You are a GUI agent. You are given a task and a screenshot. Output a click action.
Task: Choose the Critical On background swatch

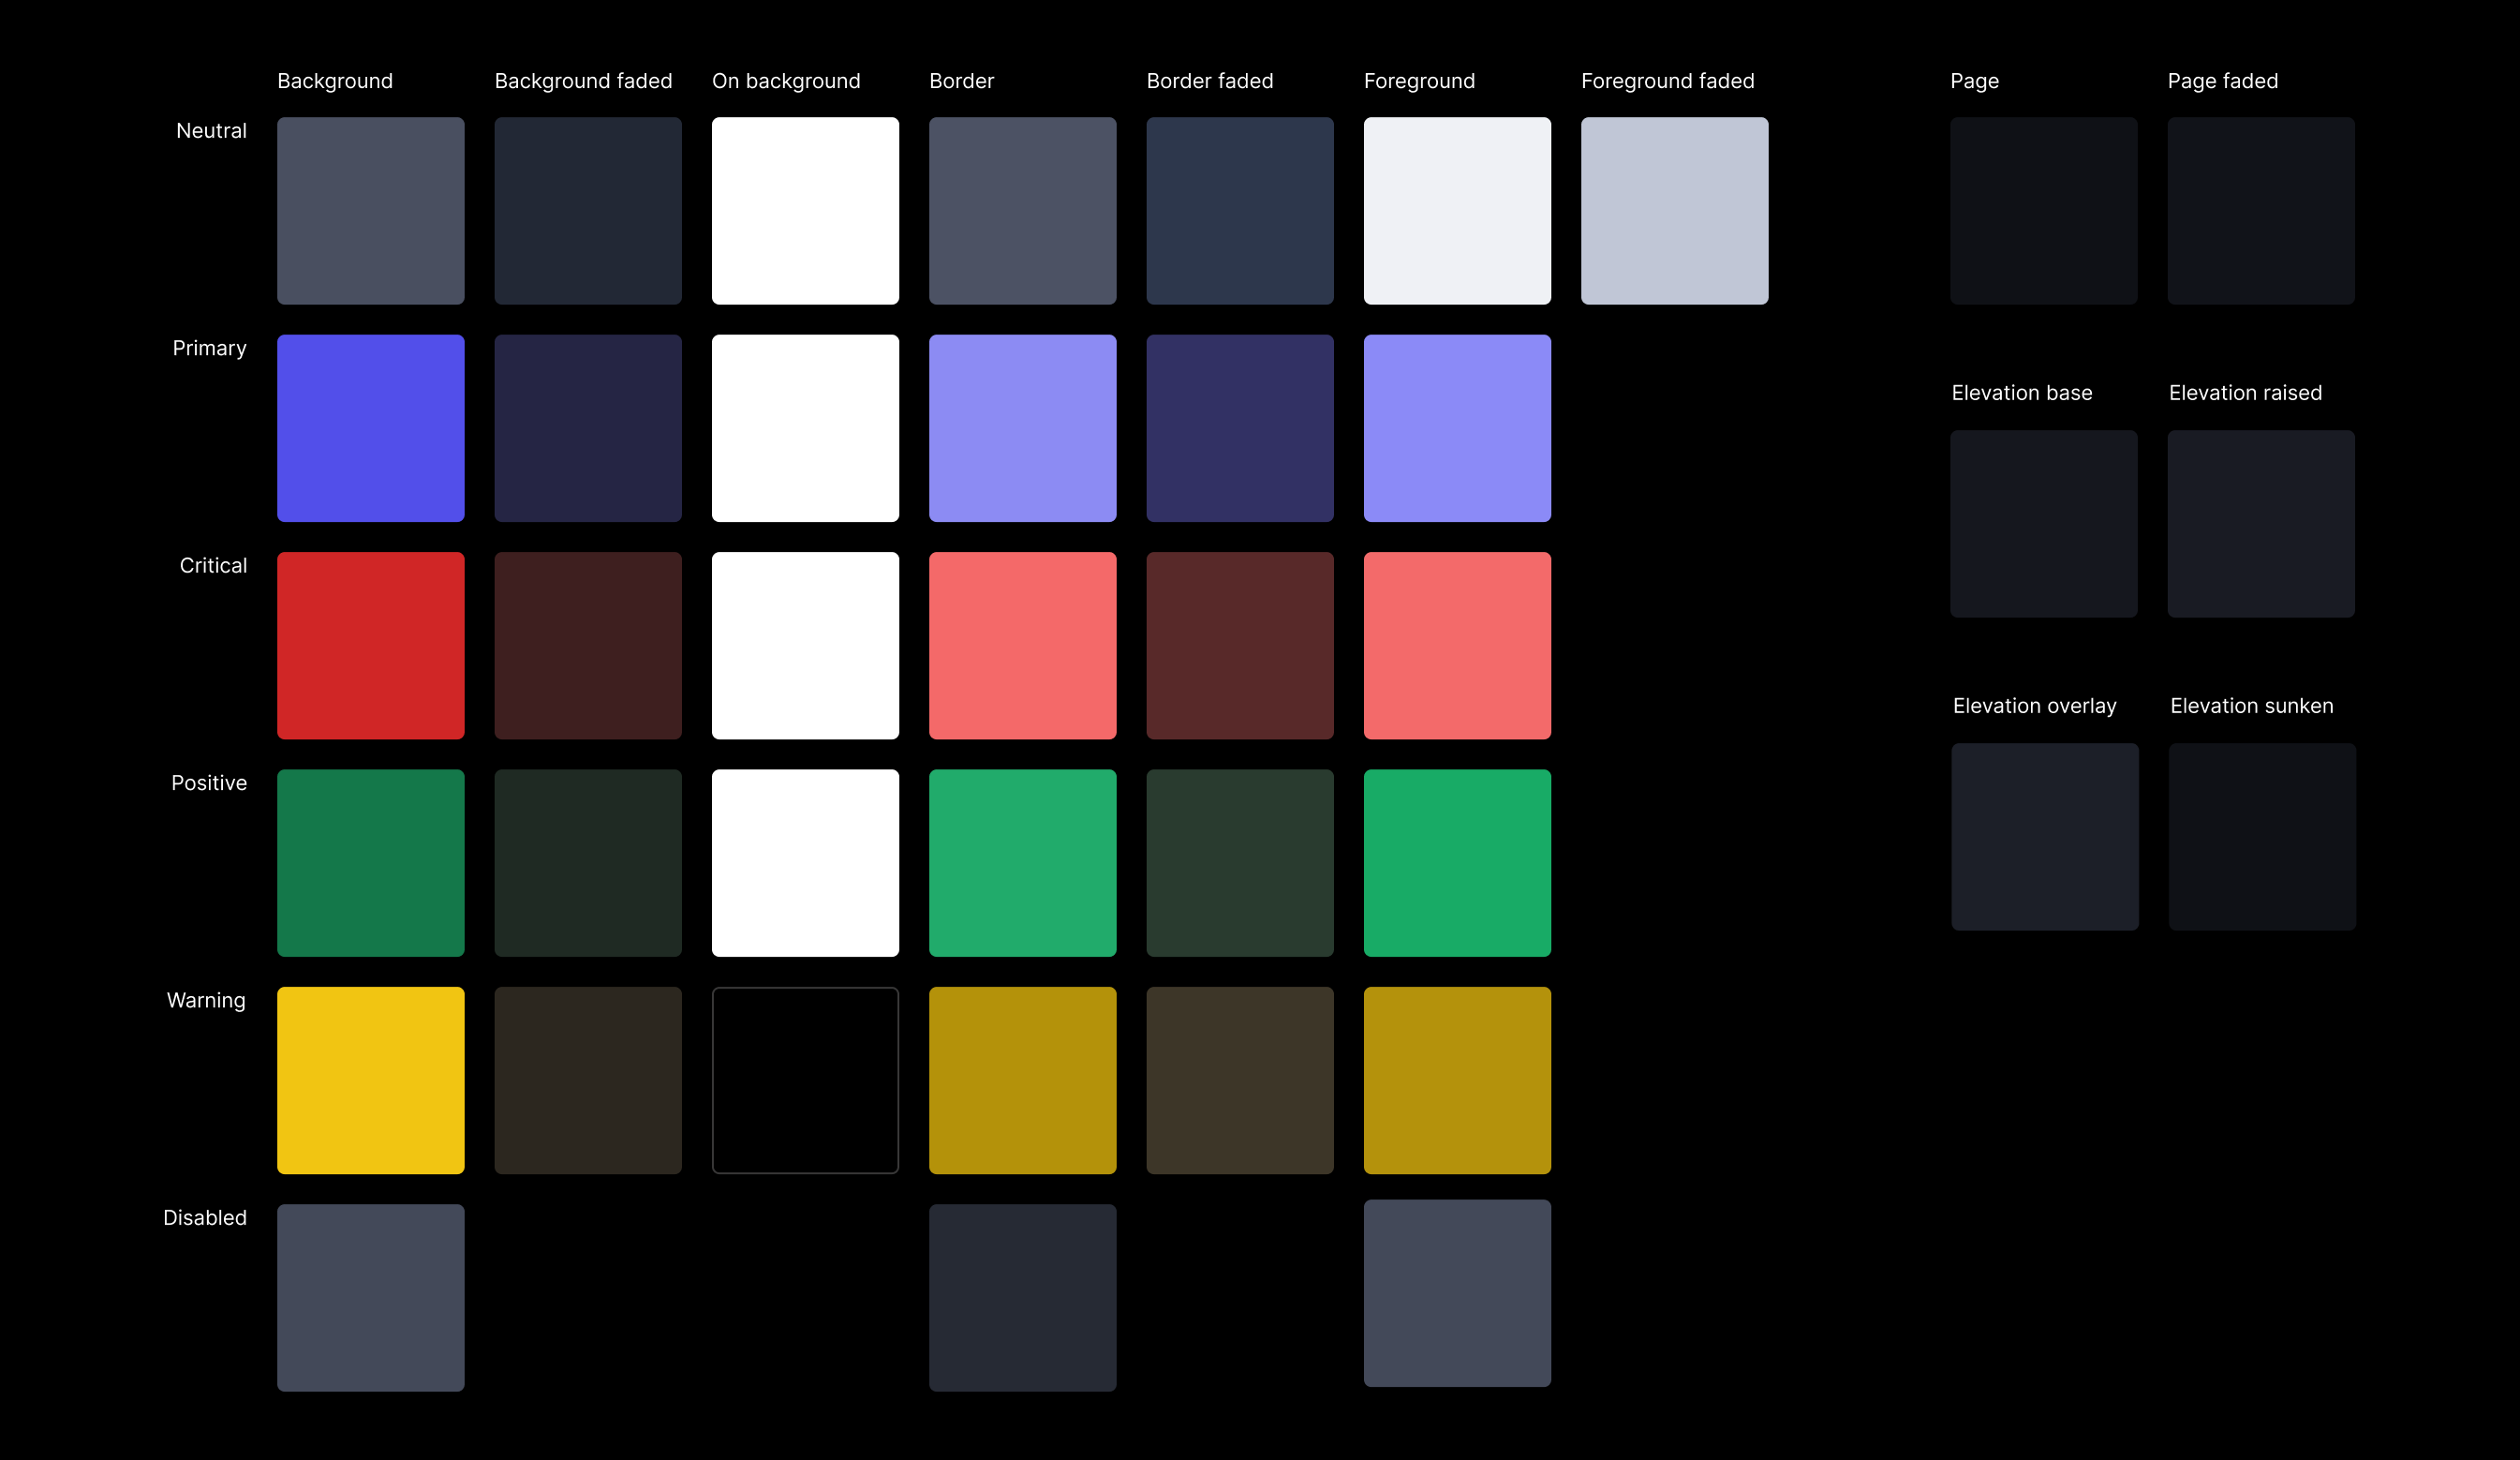pos(805,646)
